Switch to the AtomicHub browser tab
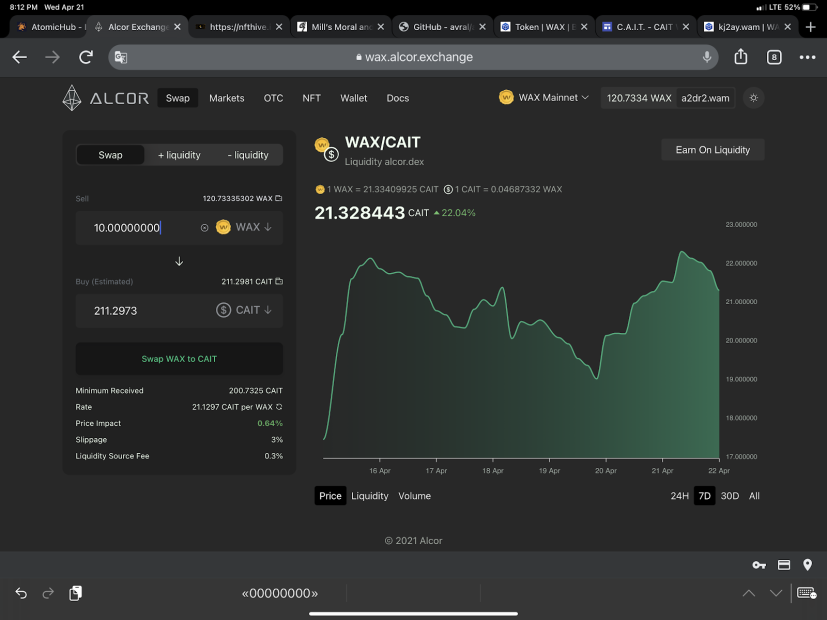The image size is (827, 620). click(52, 27)
